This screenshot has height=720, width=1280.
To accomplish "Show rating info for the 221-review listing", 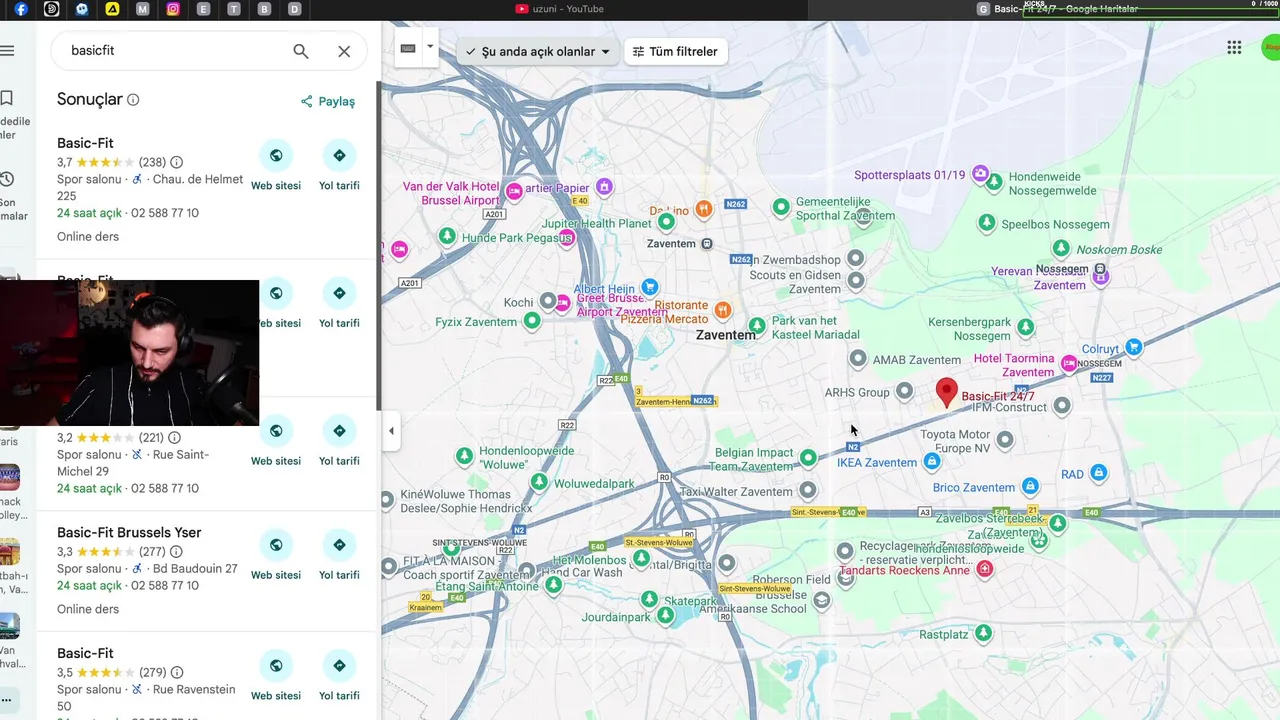I will click(x=175, y=438).
